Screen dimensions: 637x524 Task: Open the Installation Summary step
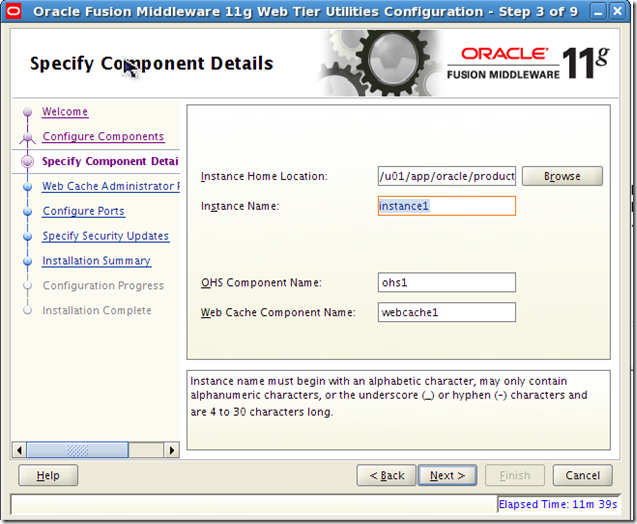coord(96,261)
